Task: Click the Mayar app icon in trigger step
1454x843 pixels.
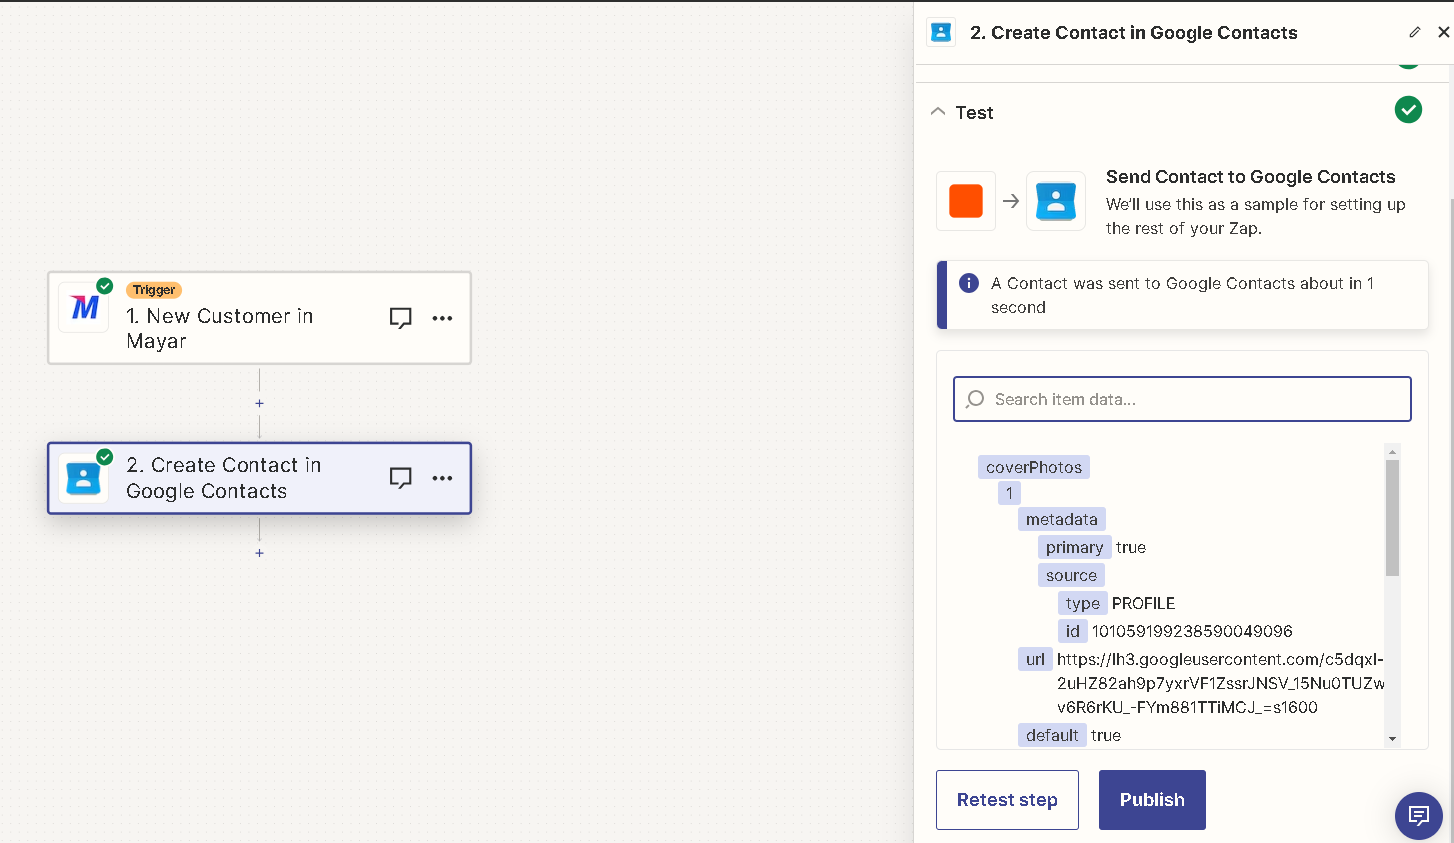Action: coord(84,307)
